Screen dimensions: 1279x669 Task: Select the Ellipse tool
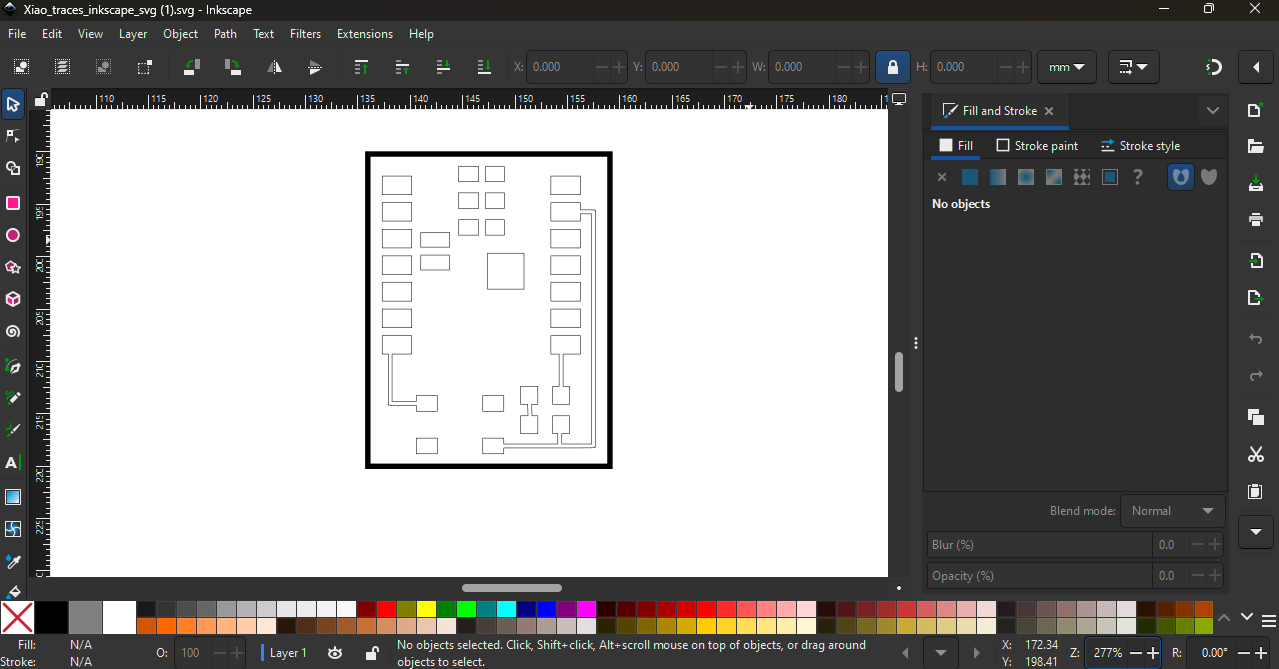coord(13,236)
